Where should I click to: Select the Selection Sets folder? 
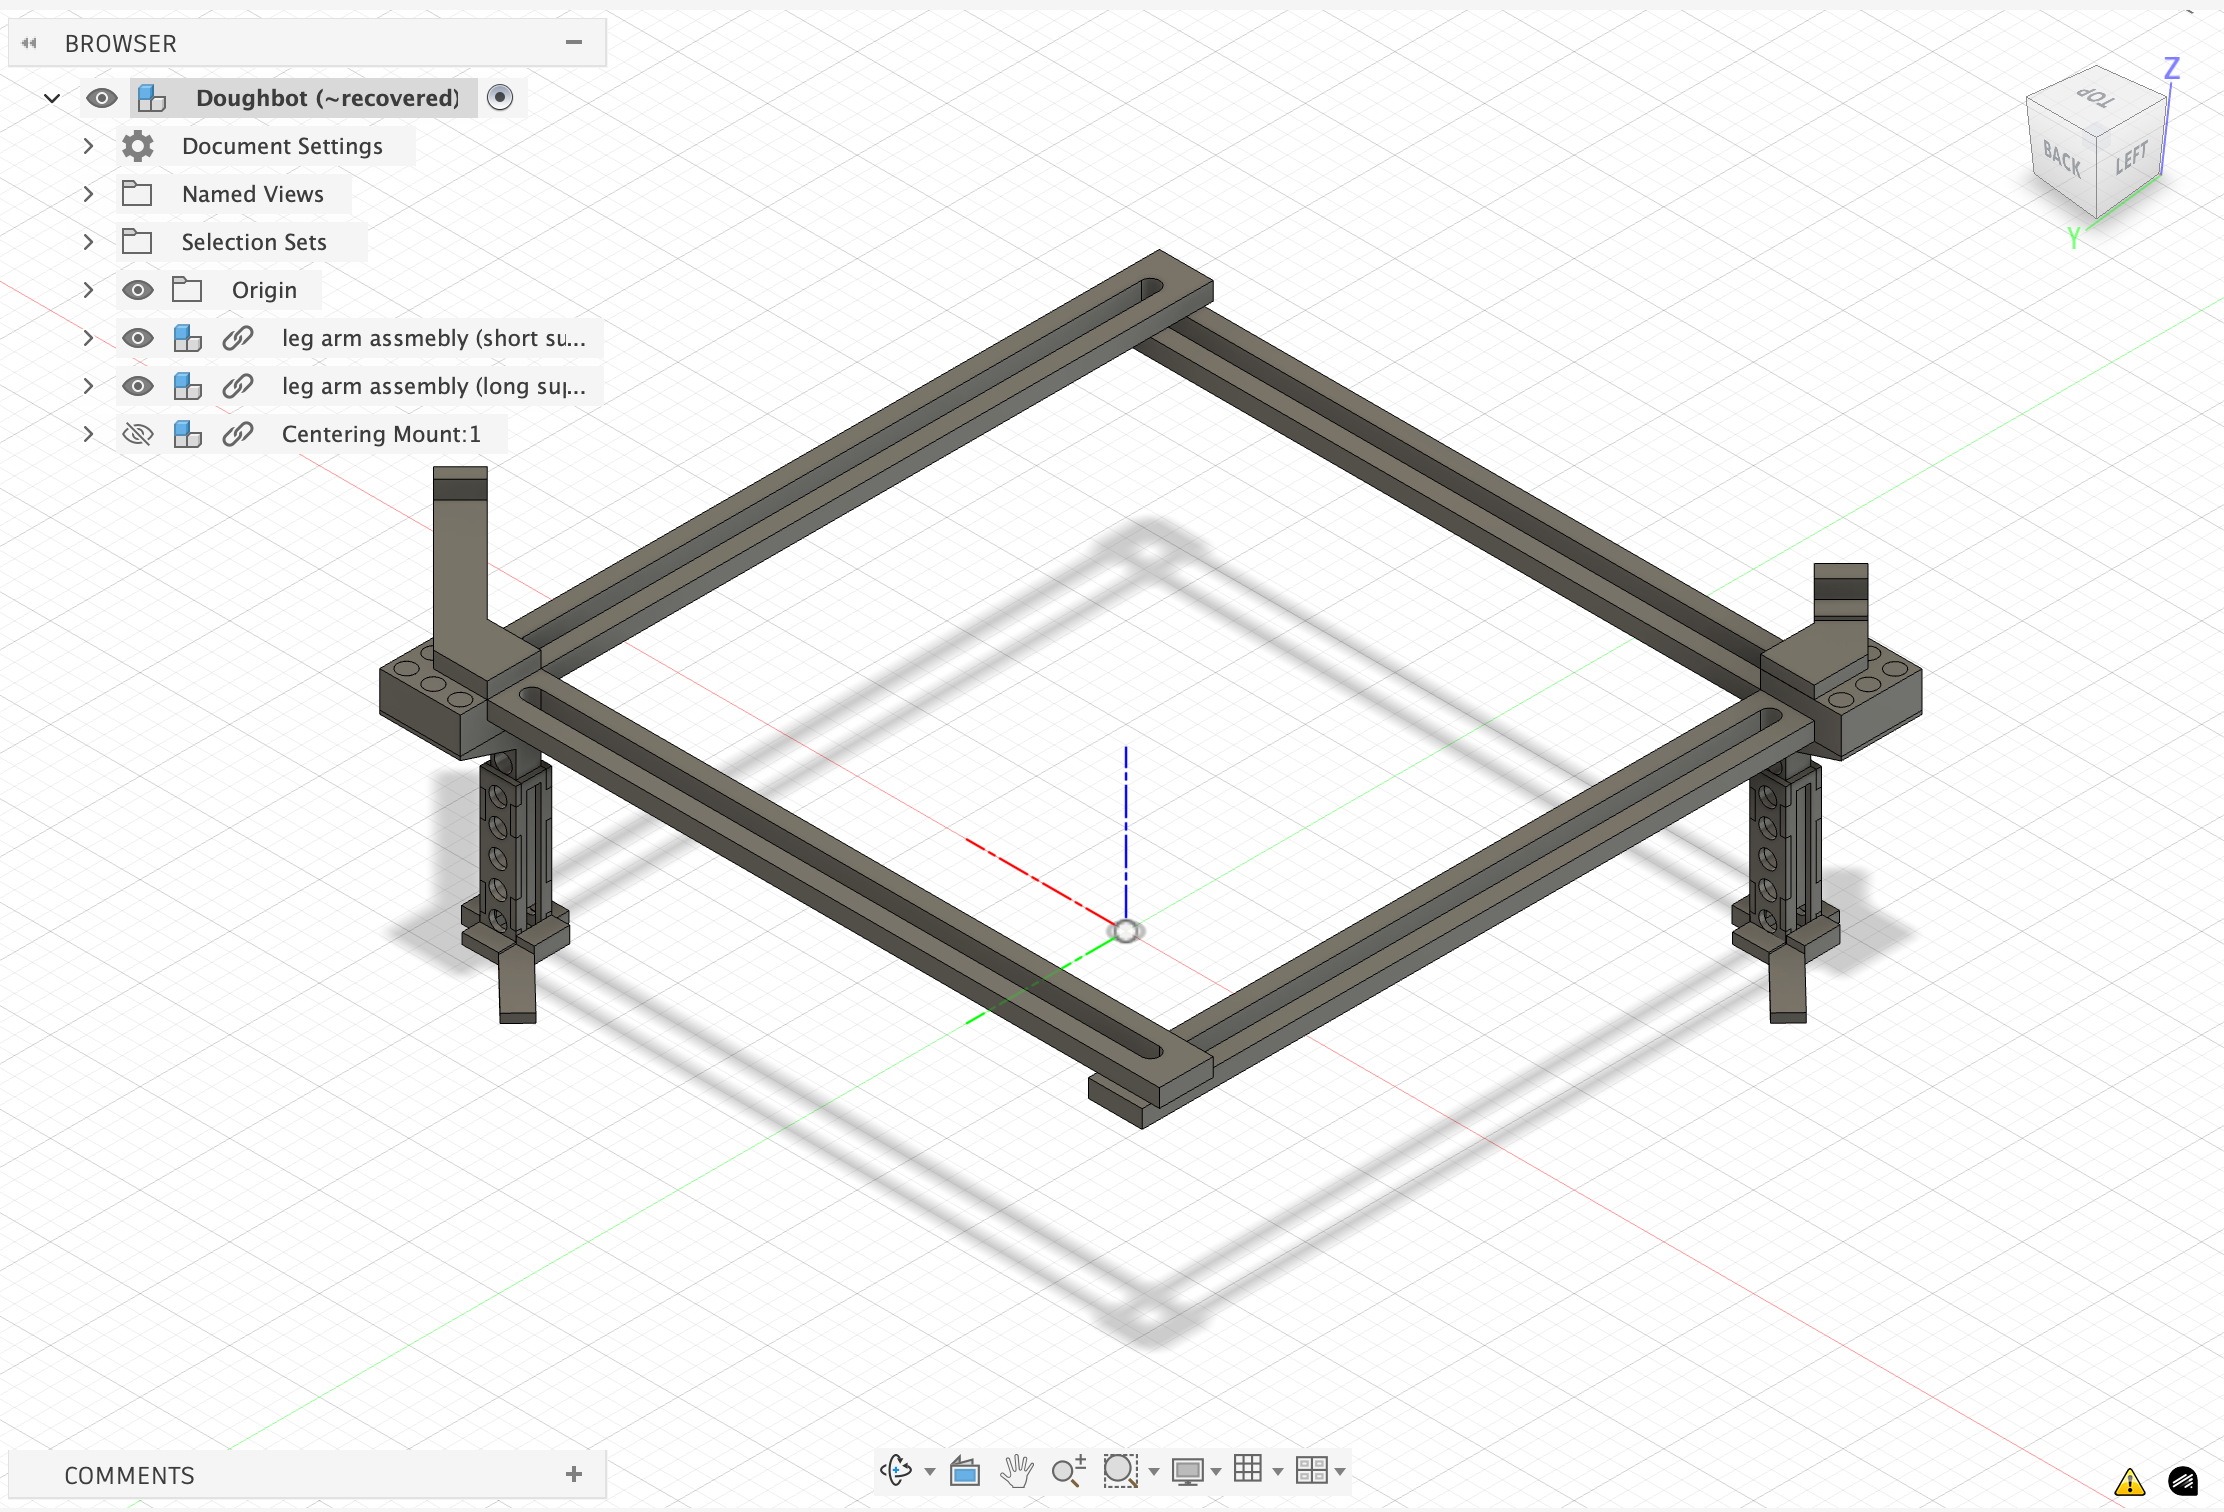pyautogui.click(x=254, y=242)
